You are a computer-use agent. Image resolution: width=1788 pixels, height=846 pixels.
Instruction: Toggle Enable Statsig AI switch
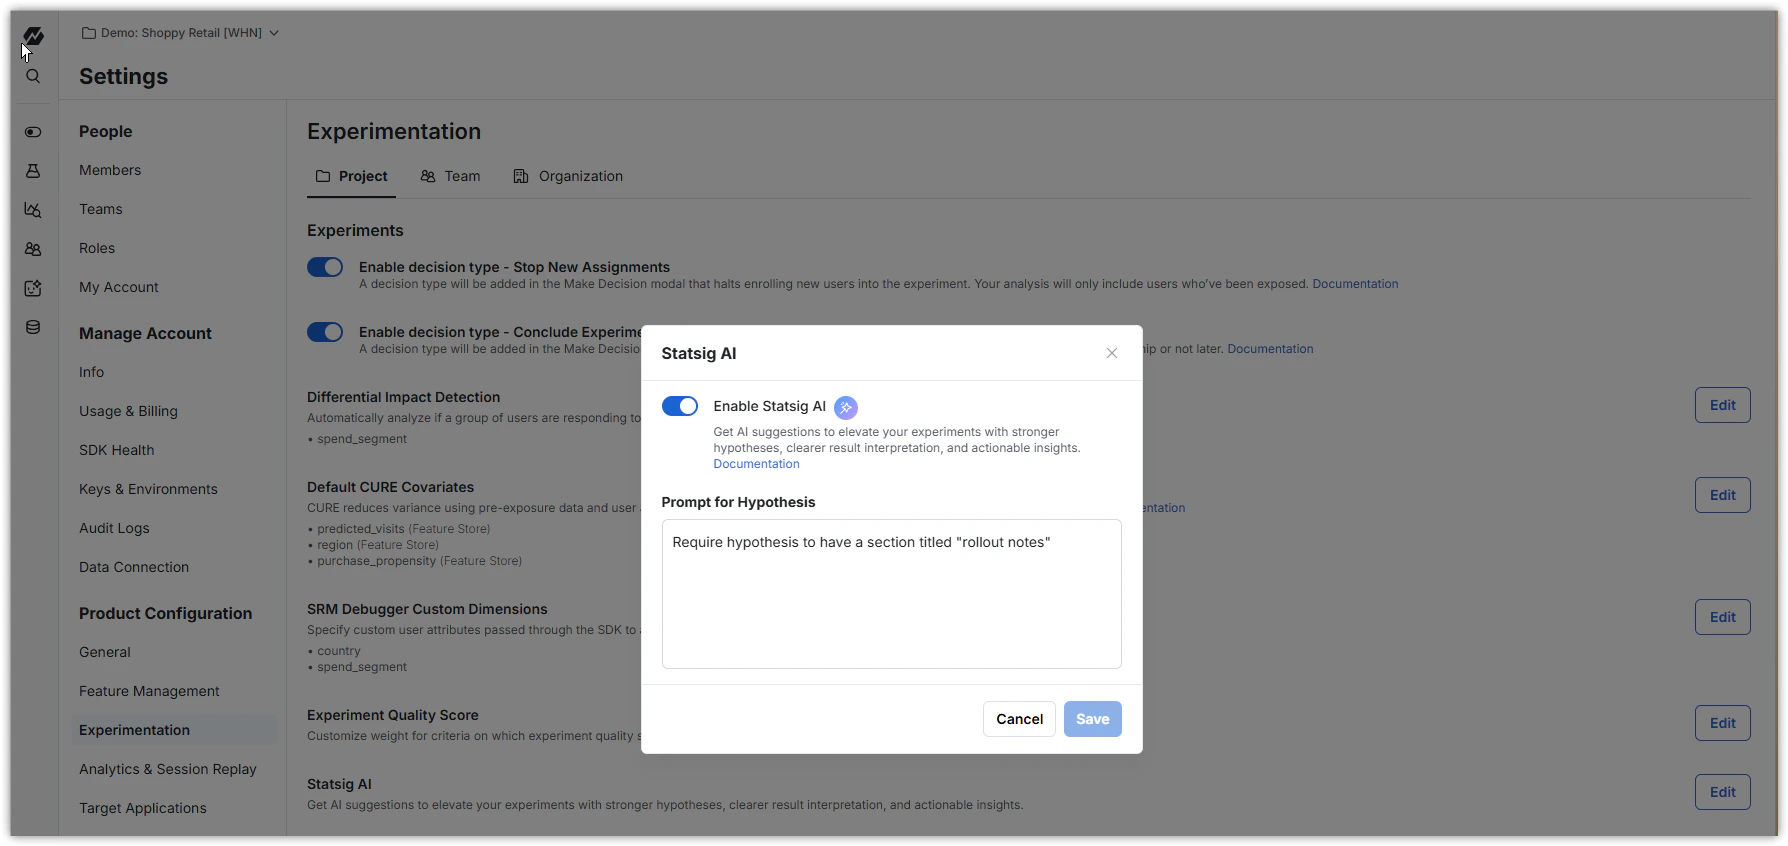680,406
